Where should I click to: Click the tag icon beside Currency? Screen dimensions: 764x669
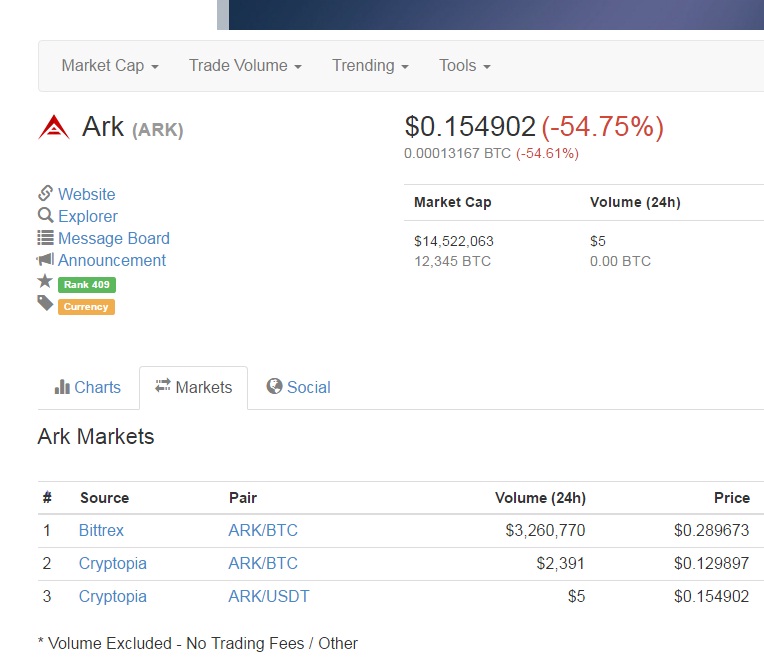(45, 303)
